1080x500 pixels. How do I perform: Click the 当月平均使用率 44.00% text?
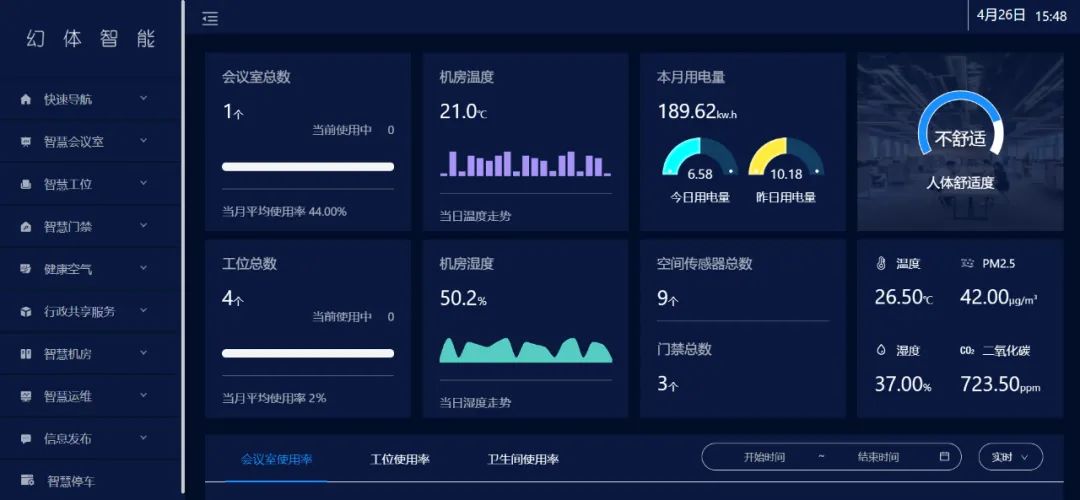coord(284,211)
